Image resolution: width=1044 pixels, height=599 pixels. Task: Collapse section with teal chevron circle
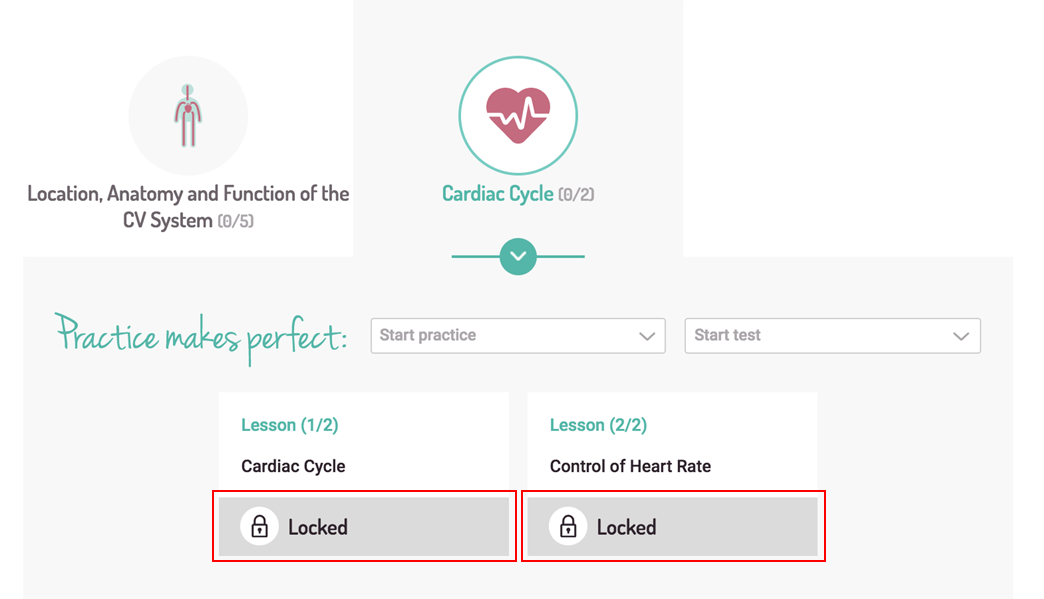518,256
